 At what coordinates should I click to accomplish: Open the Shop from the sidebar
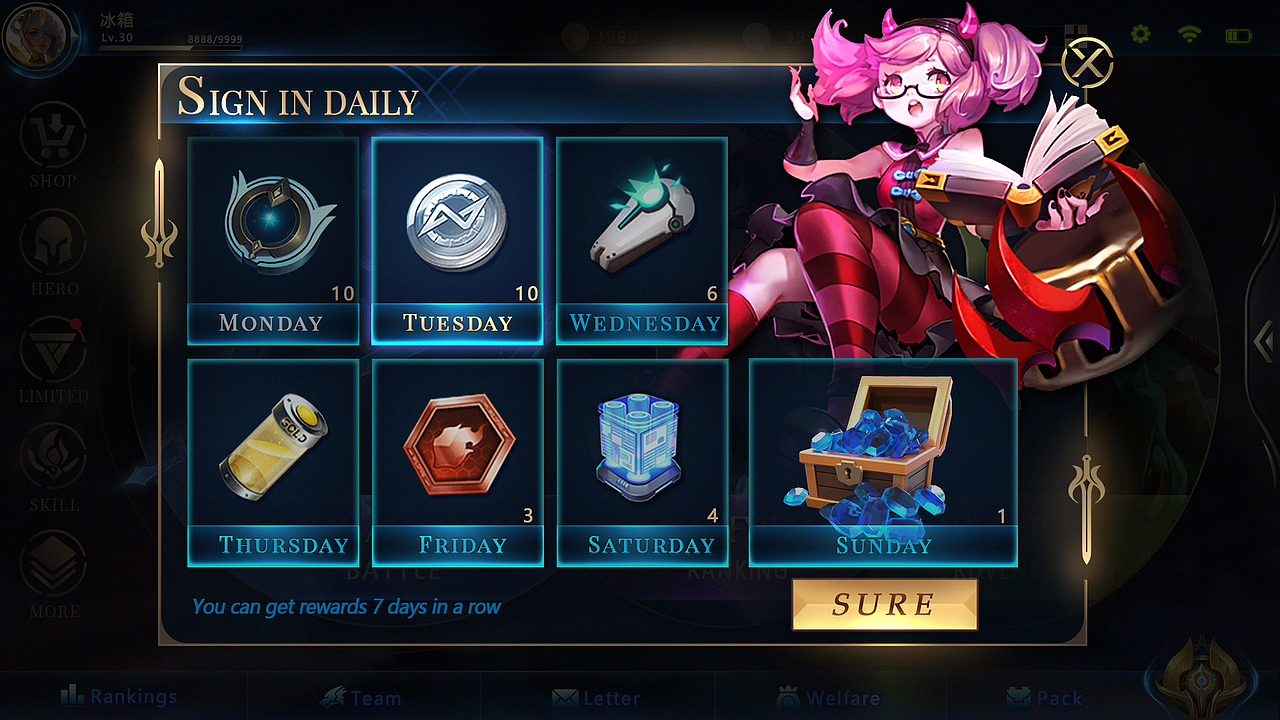coord(53,145)
